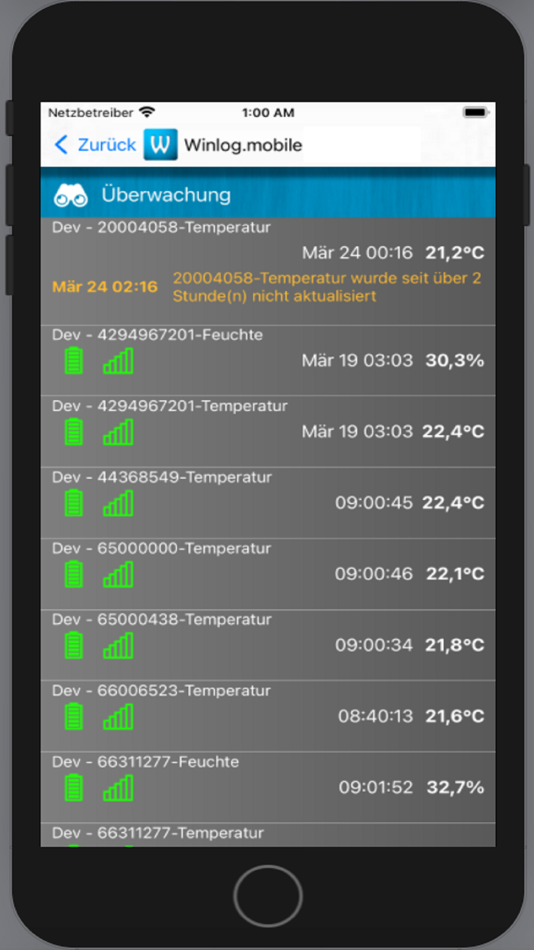Open Dev - 66311277-Temperatur row title

pyautogui.click(x=158, y=833)
